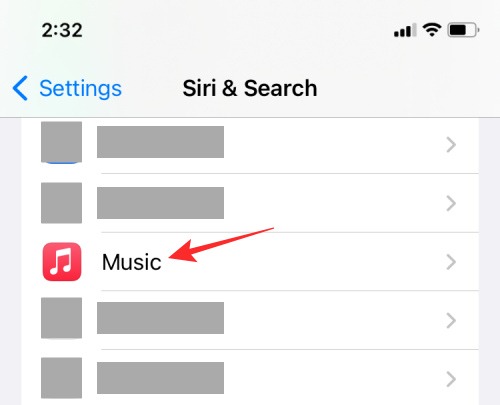Tap the Wi-Fi status icon
This screenshot has width=500, height=405.
point(432,30)
